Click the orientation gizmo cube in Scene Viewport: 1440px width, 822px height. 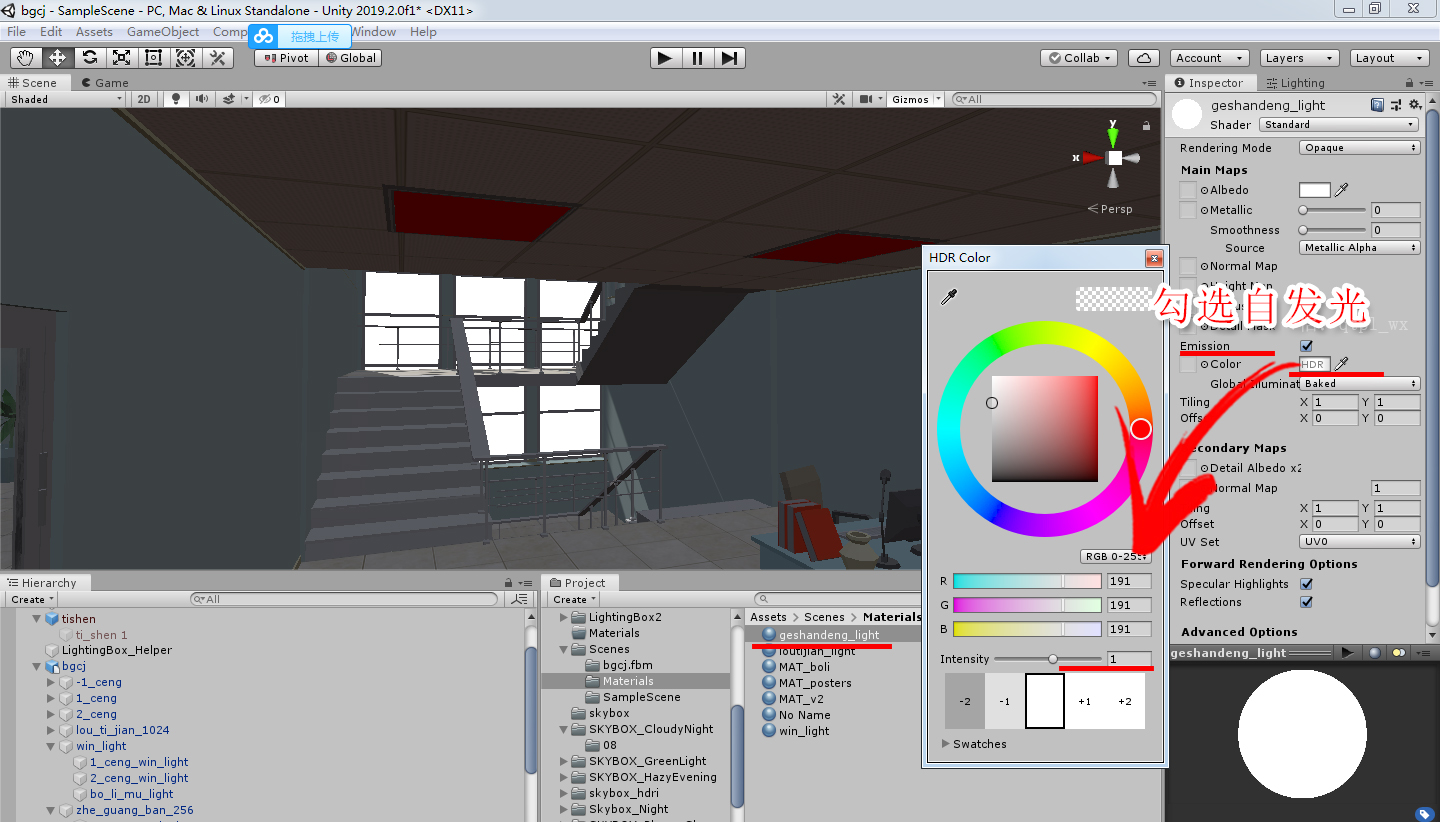click(1115, 157)
